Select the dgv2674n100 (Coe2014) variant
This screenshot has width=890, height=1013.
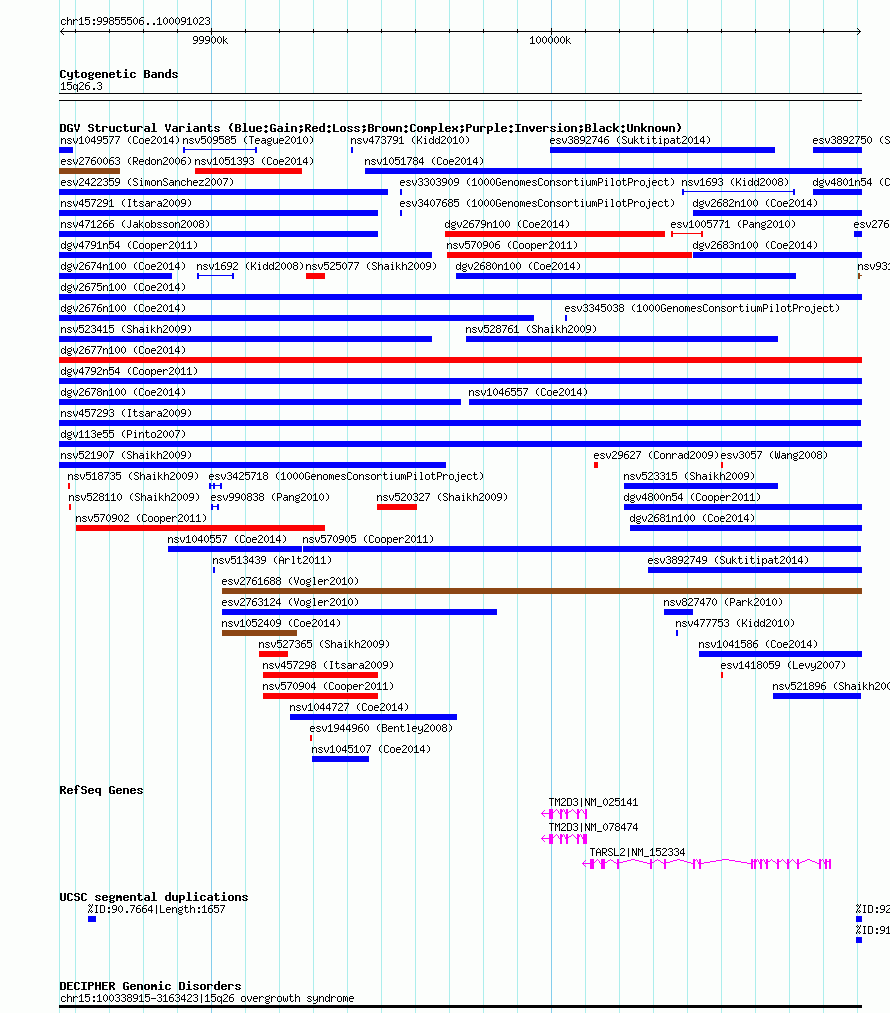[x=115, y=276]
